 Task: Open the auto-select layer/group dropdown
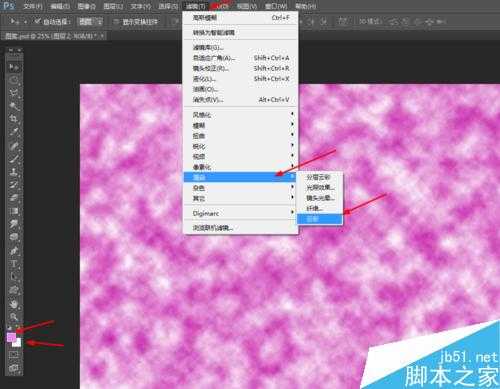(90, 22)
